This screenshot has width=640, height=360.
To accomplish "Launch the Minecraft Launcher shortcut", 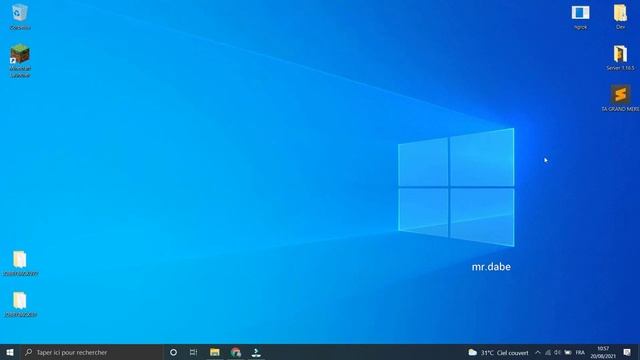I will pyautogui.click(x=20, y=60).
